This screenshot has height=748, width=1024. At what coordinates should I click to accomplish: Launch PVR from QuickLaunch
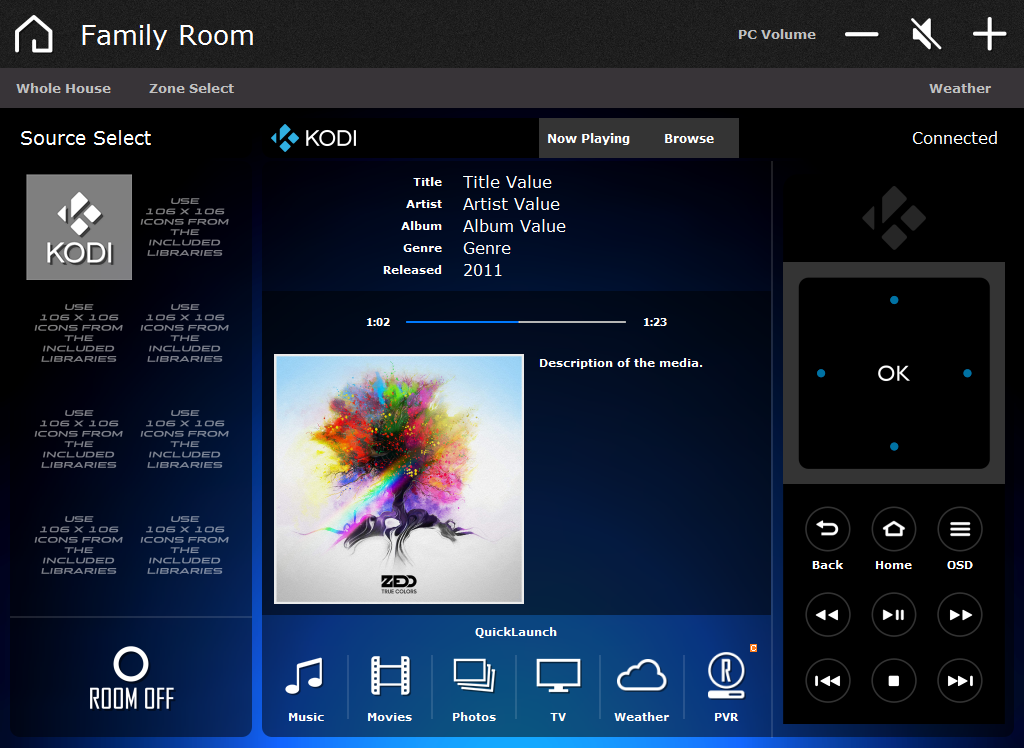click(726, 689)
